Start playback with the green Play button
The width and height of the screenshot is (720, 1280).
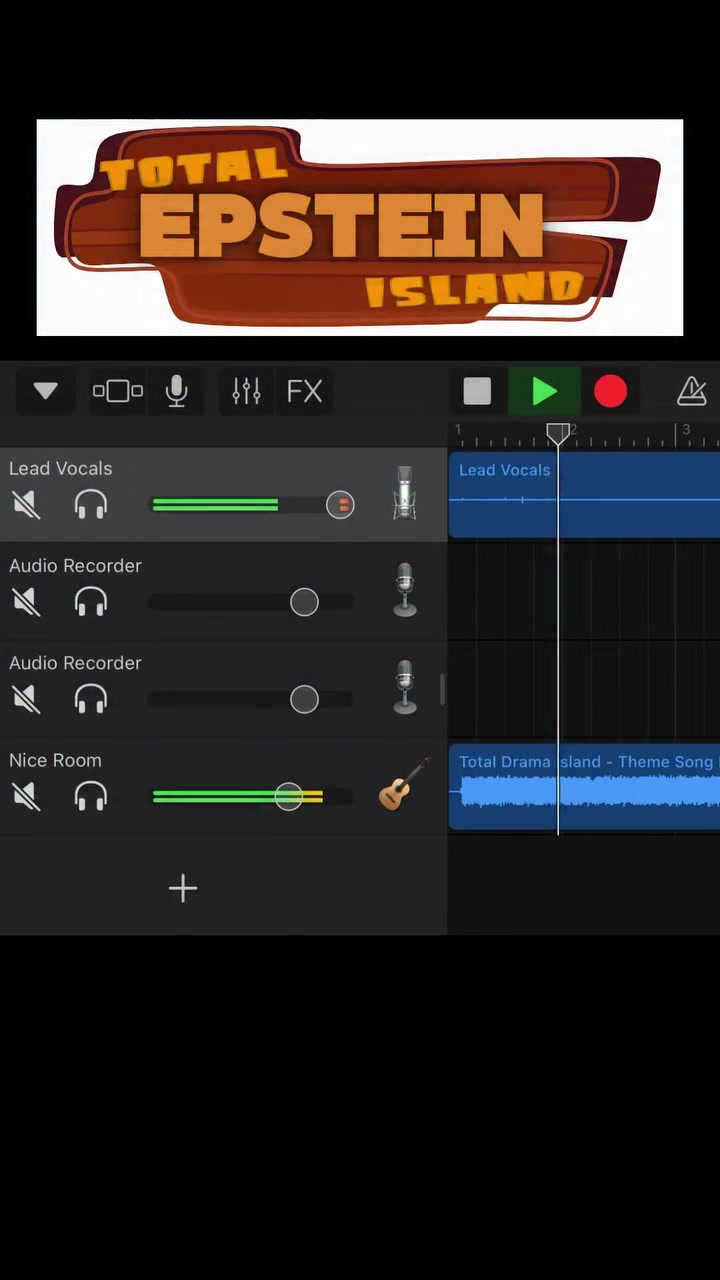pos(544,391)
